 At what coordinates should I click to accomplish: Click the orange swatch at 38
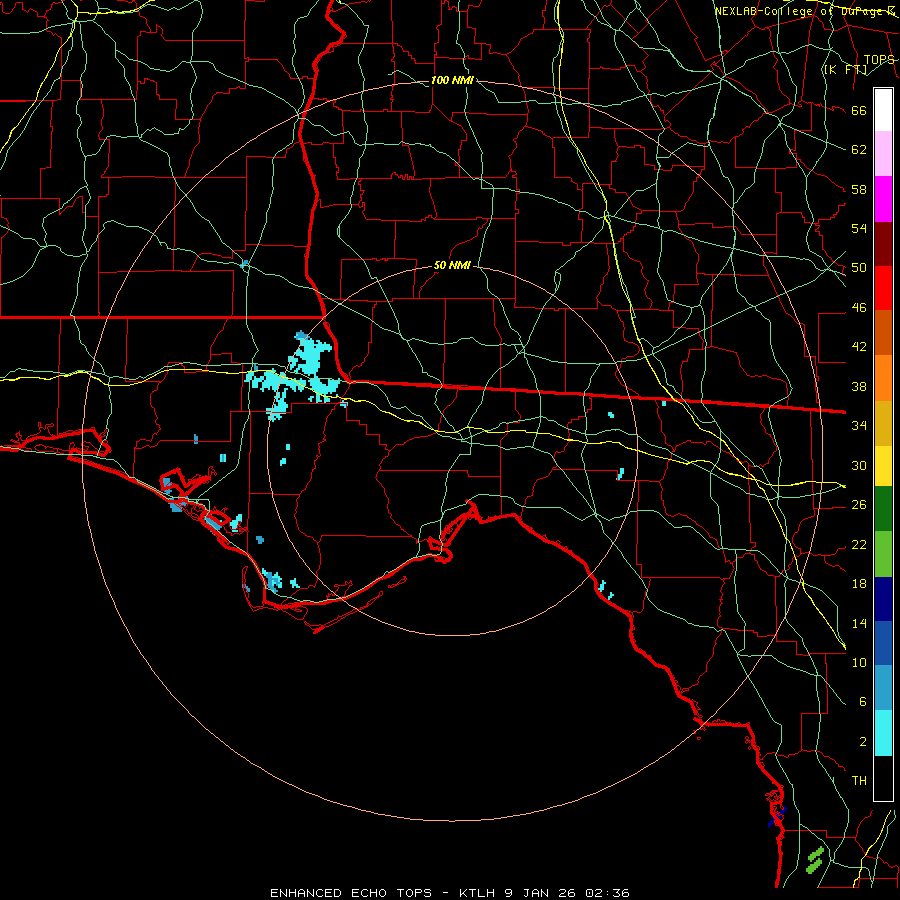click(x=883, y=378)
